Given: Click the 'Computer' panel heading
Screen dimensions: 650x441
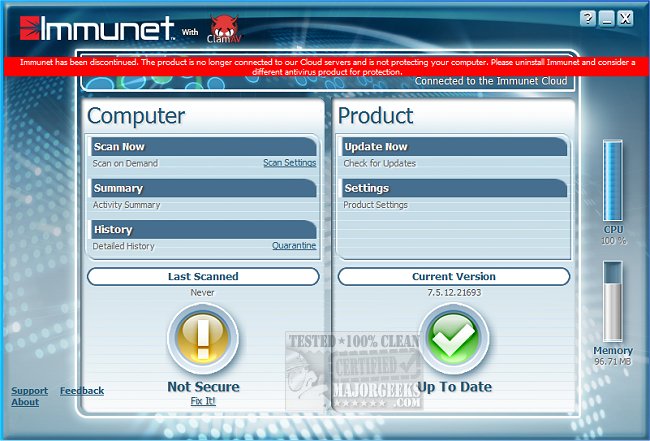Looking at the screenshot, I should click(136, 116).
